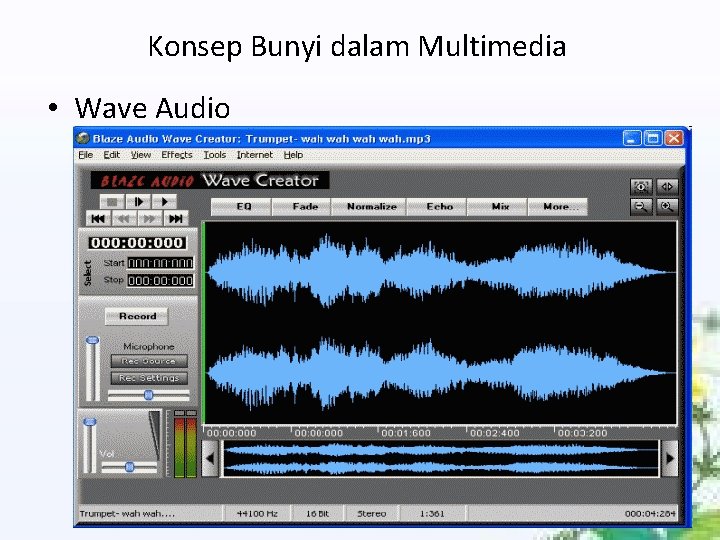Apply the Normalize effect button
The width and height of the screenshot is (720, 540).
(x=371, y=207)
